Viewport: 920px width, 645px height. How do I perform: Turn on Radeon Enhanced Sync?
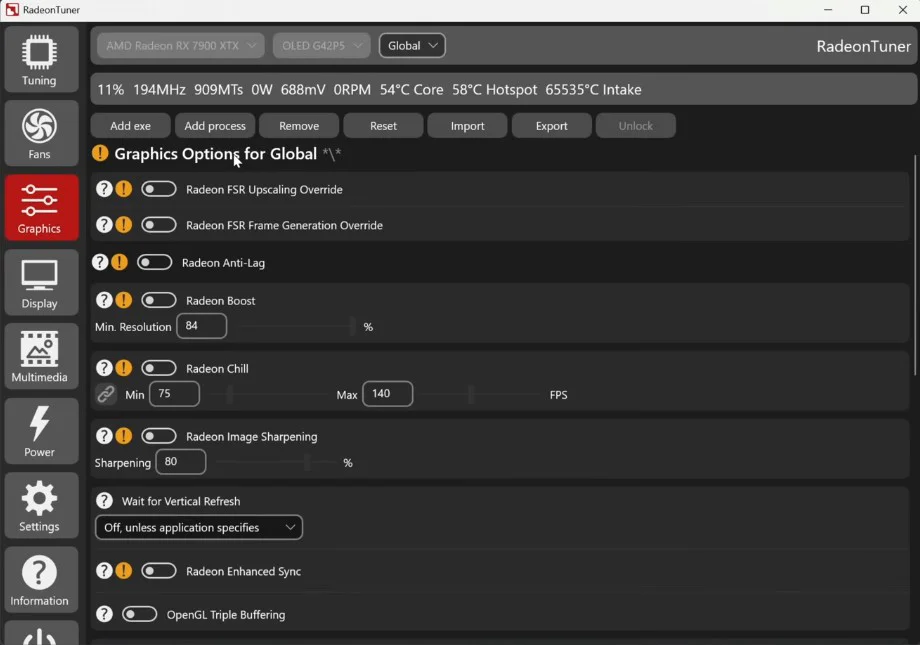tap(158, 571)
